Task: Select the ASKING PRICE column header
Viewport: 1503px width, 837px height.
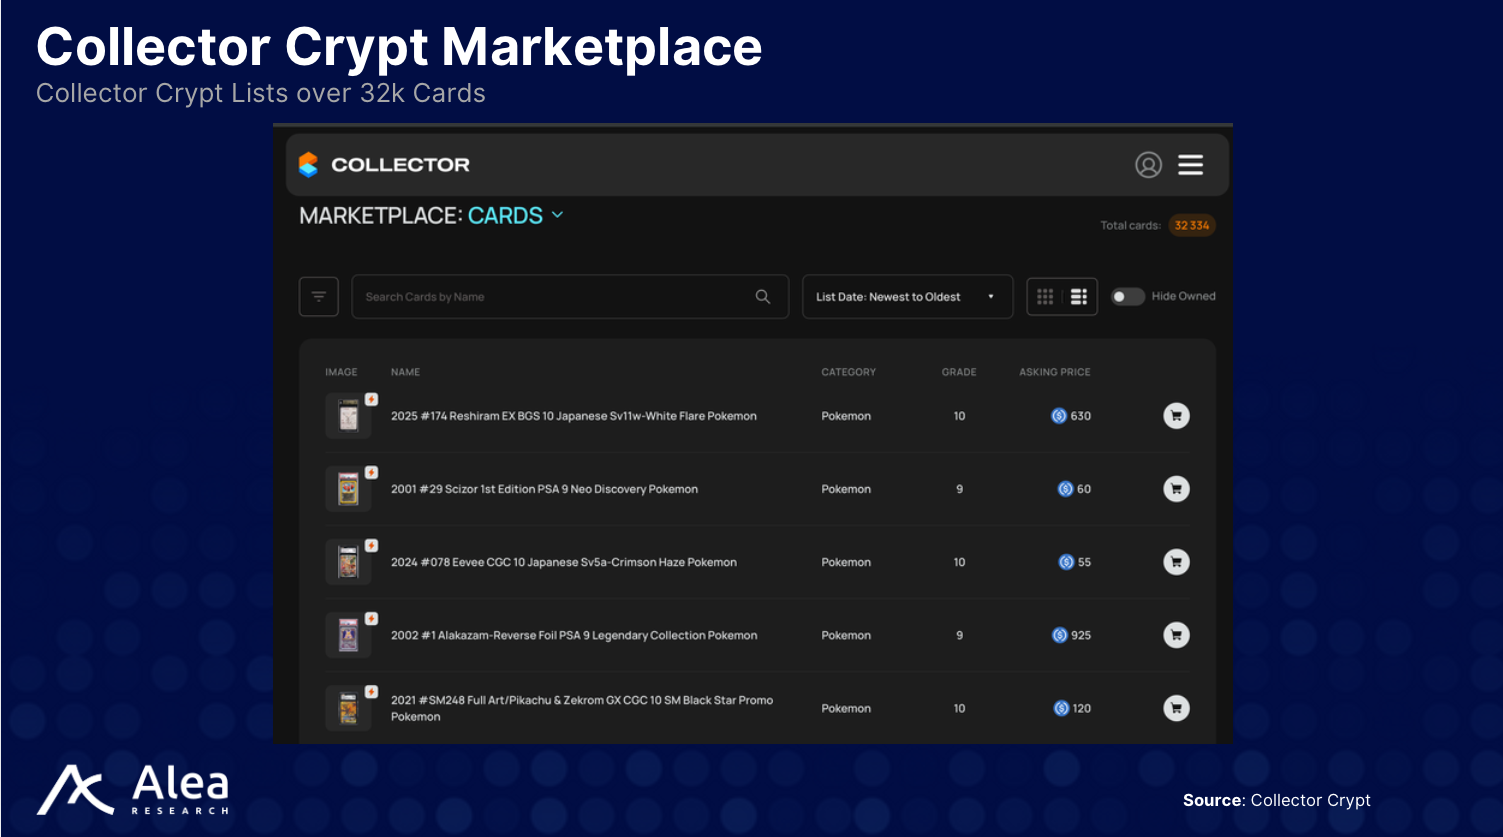Action: [1054, 371]
